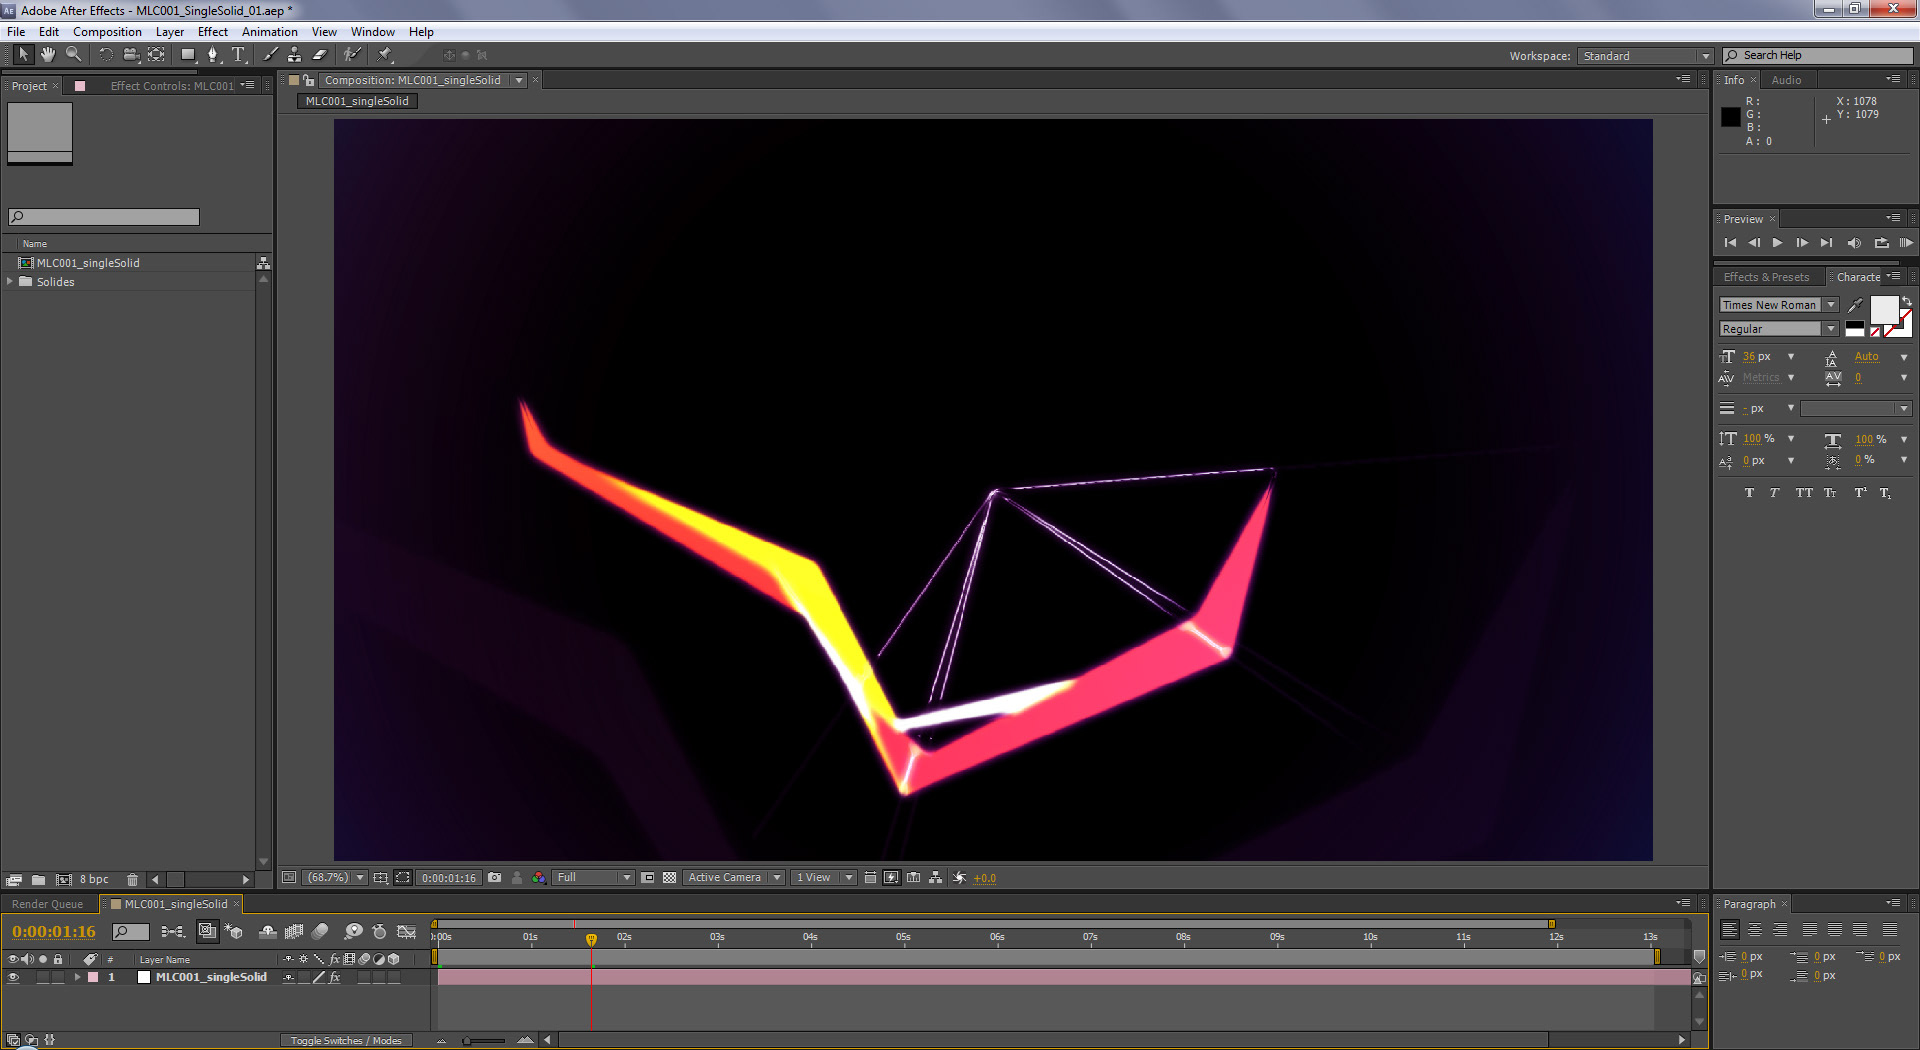
Task: Select the Clone Stamp tool
Action: 294,55
